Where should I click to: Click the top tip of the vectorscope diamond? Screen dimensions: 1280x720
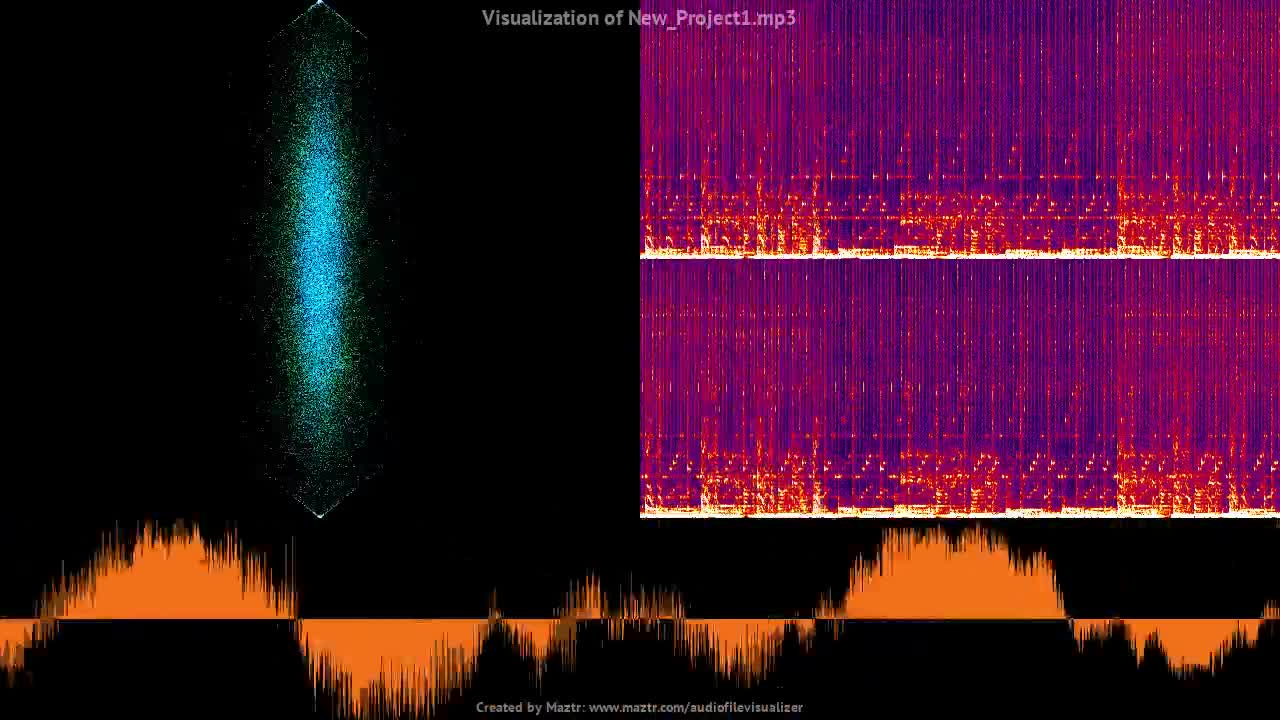pos(320,5)
